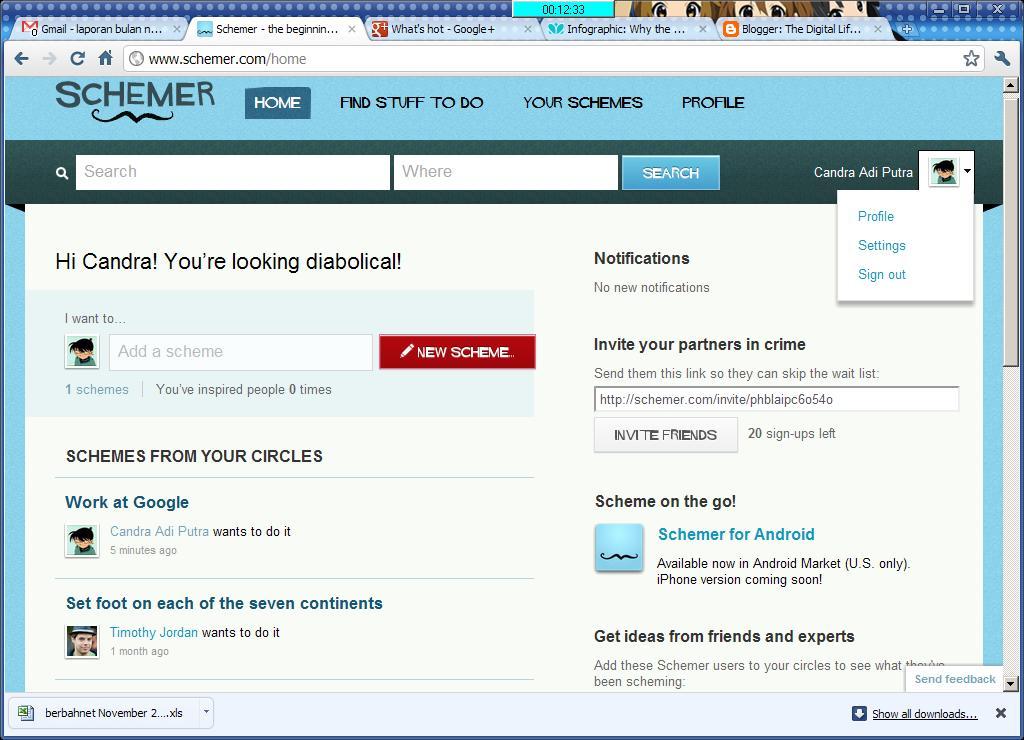Go back with the browser back arrow
Image resolution: width=1024 pixels, height=740 pixels.
click(x=22, y=59)
